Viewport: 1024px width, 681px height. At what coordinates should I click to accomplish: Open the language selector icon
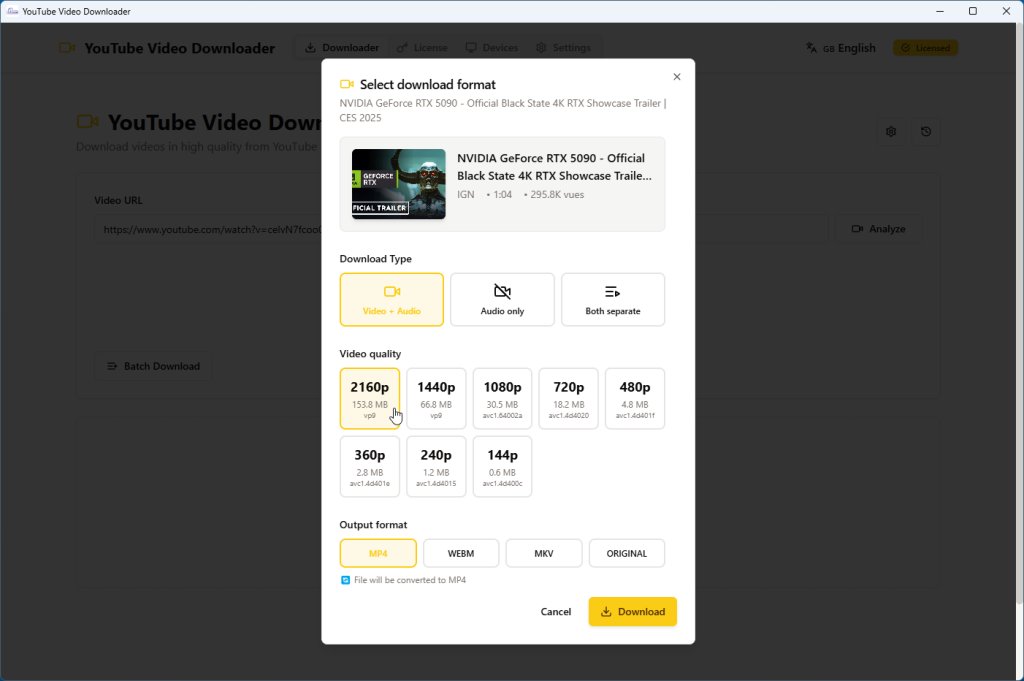(811, 47)
